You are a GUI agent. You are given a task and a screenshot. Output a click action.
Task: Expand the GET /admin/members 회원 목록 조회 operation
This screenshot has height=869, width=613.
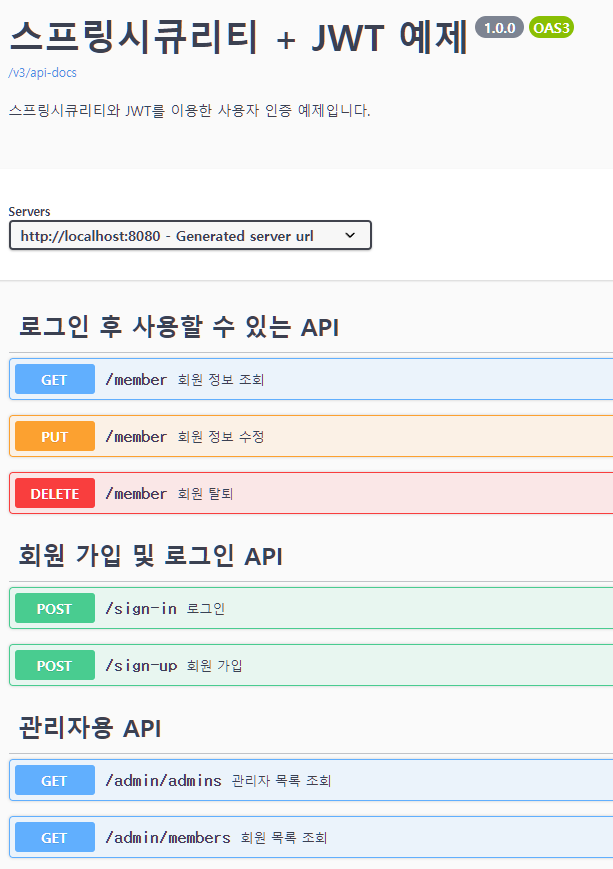(x=311, y=837)
